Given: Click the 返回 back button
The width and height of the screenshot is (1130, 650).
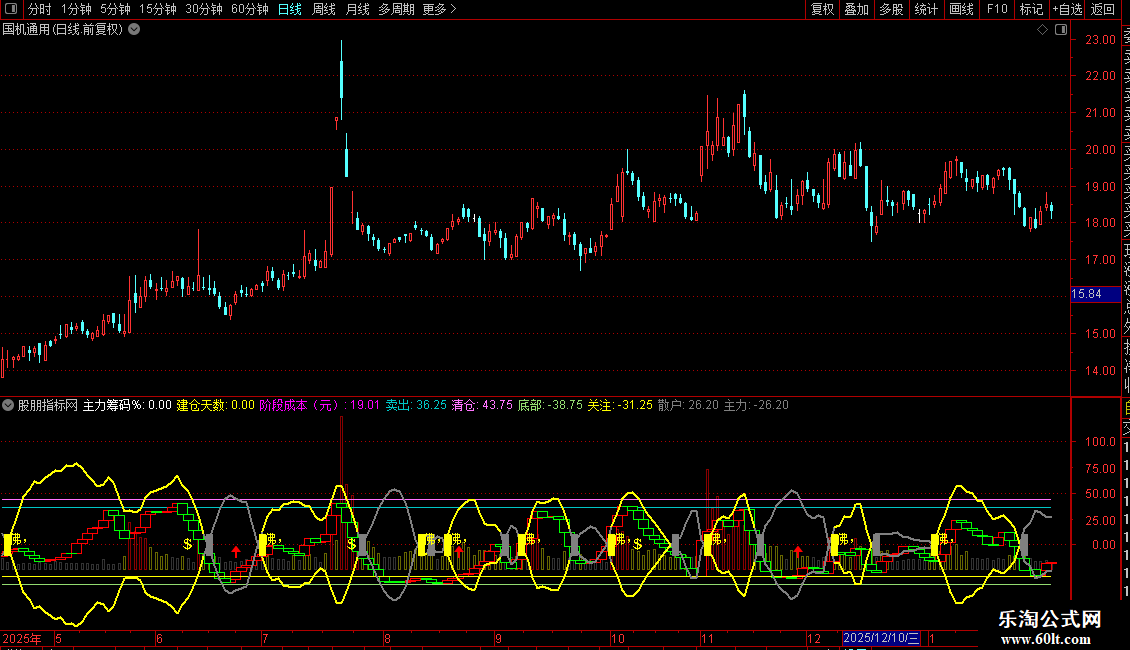Looking at the screenshot, I should [1103, 10].
